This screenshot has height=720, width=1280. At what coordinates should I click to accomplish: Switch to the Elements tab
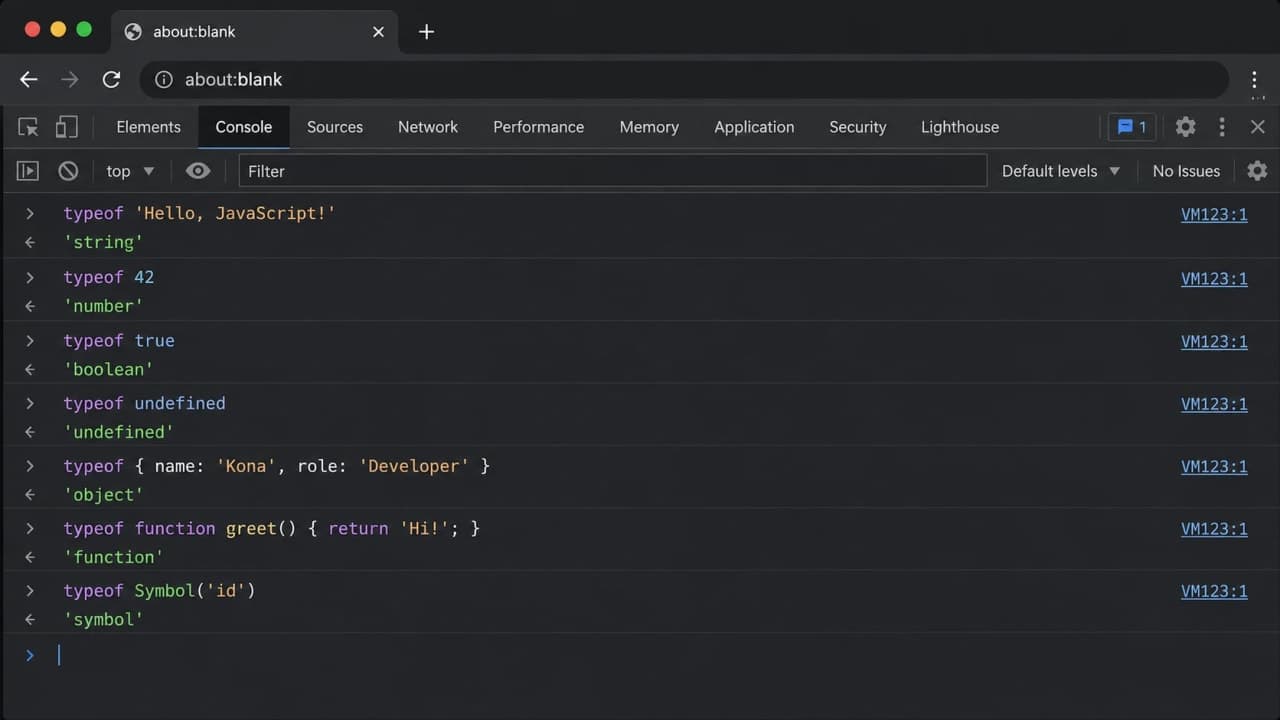148,127
